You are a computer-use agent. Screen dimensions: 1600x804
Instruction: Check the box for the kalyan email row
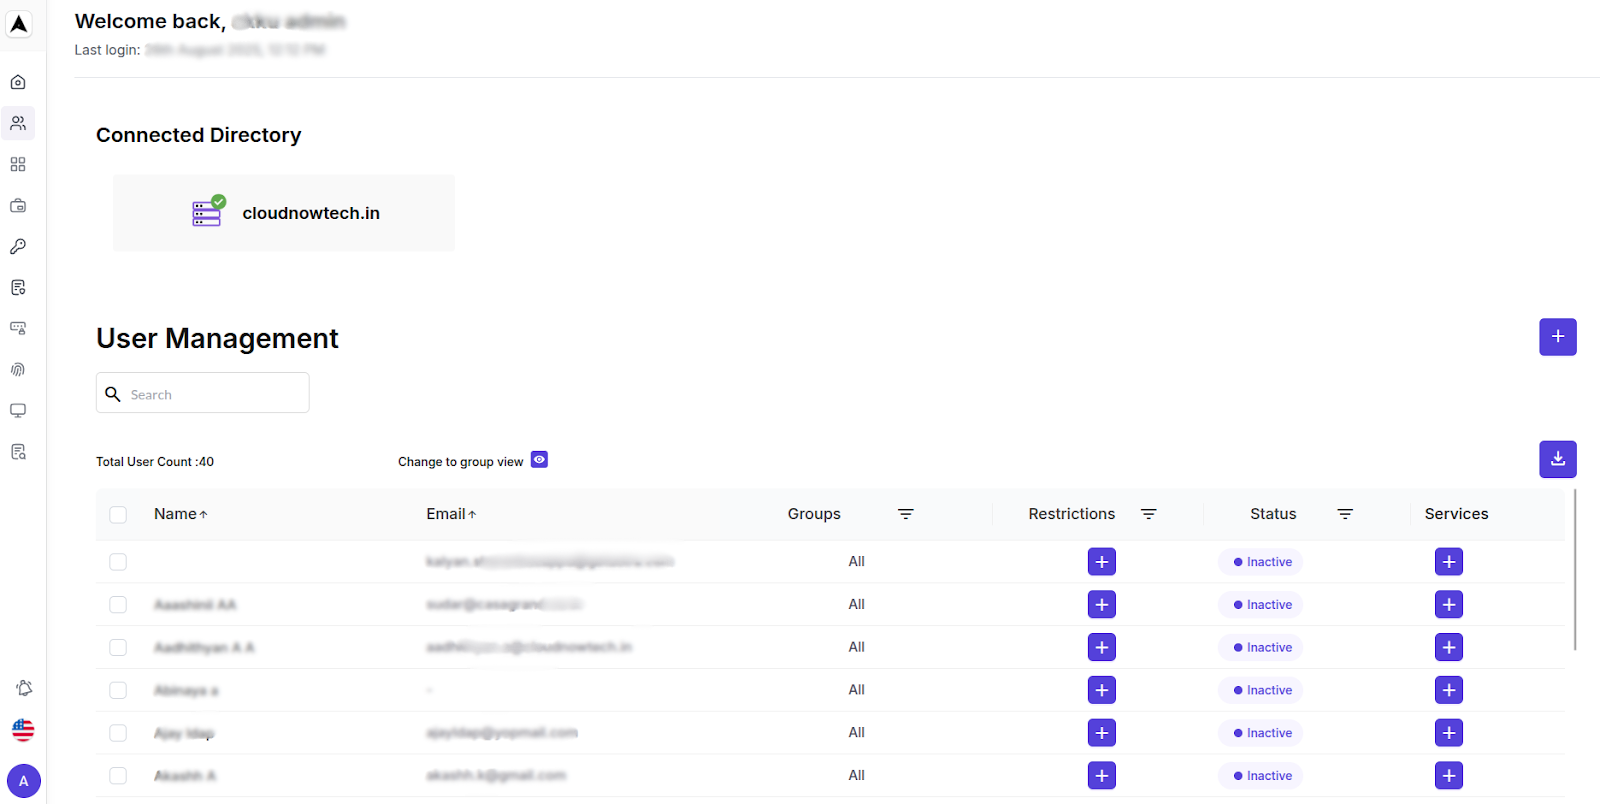pos(118,562)
